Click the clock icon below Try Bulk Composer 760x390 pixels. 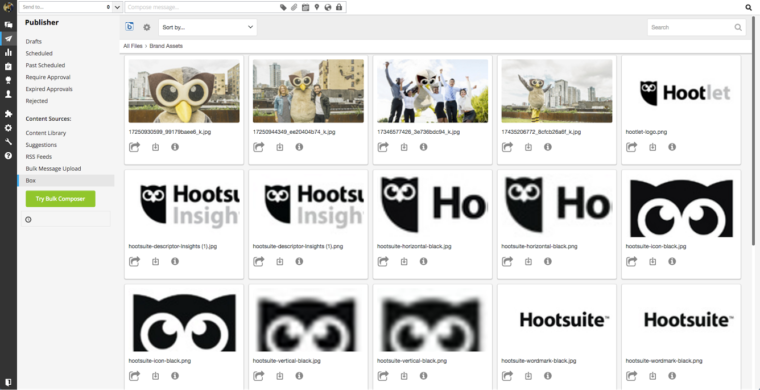(x=28, y=219)
